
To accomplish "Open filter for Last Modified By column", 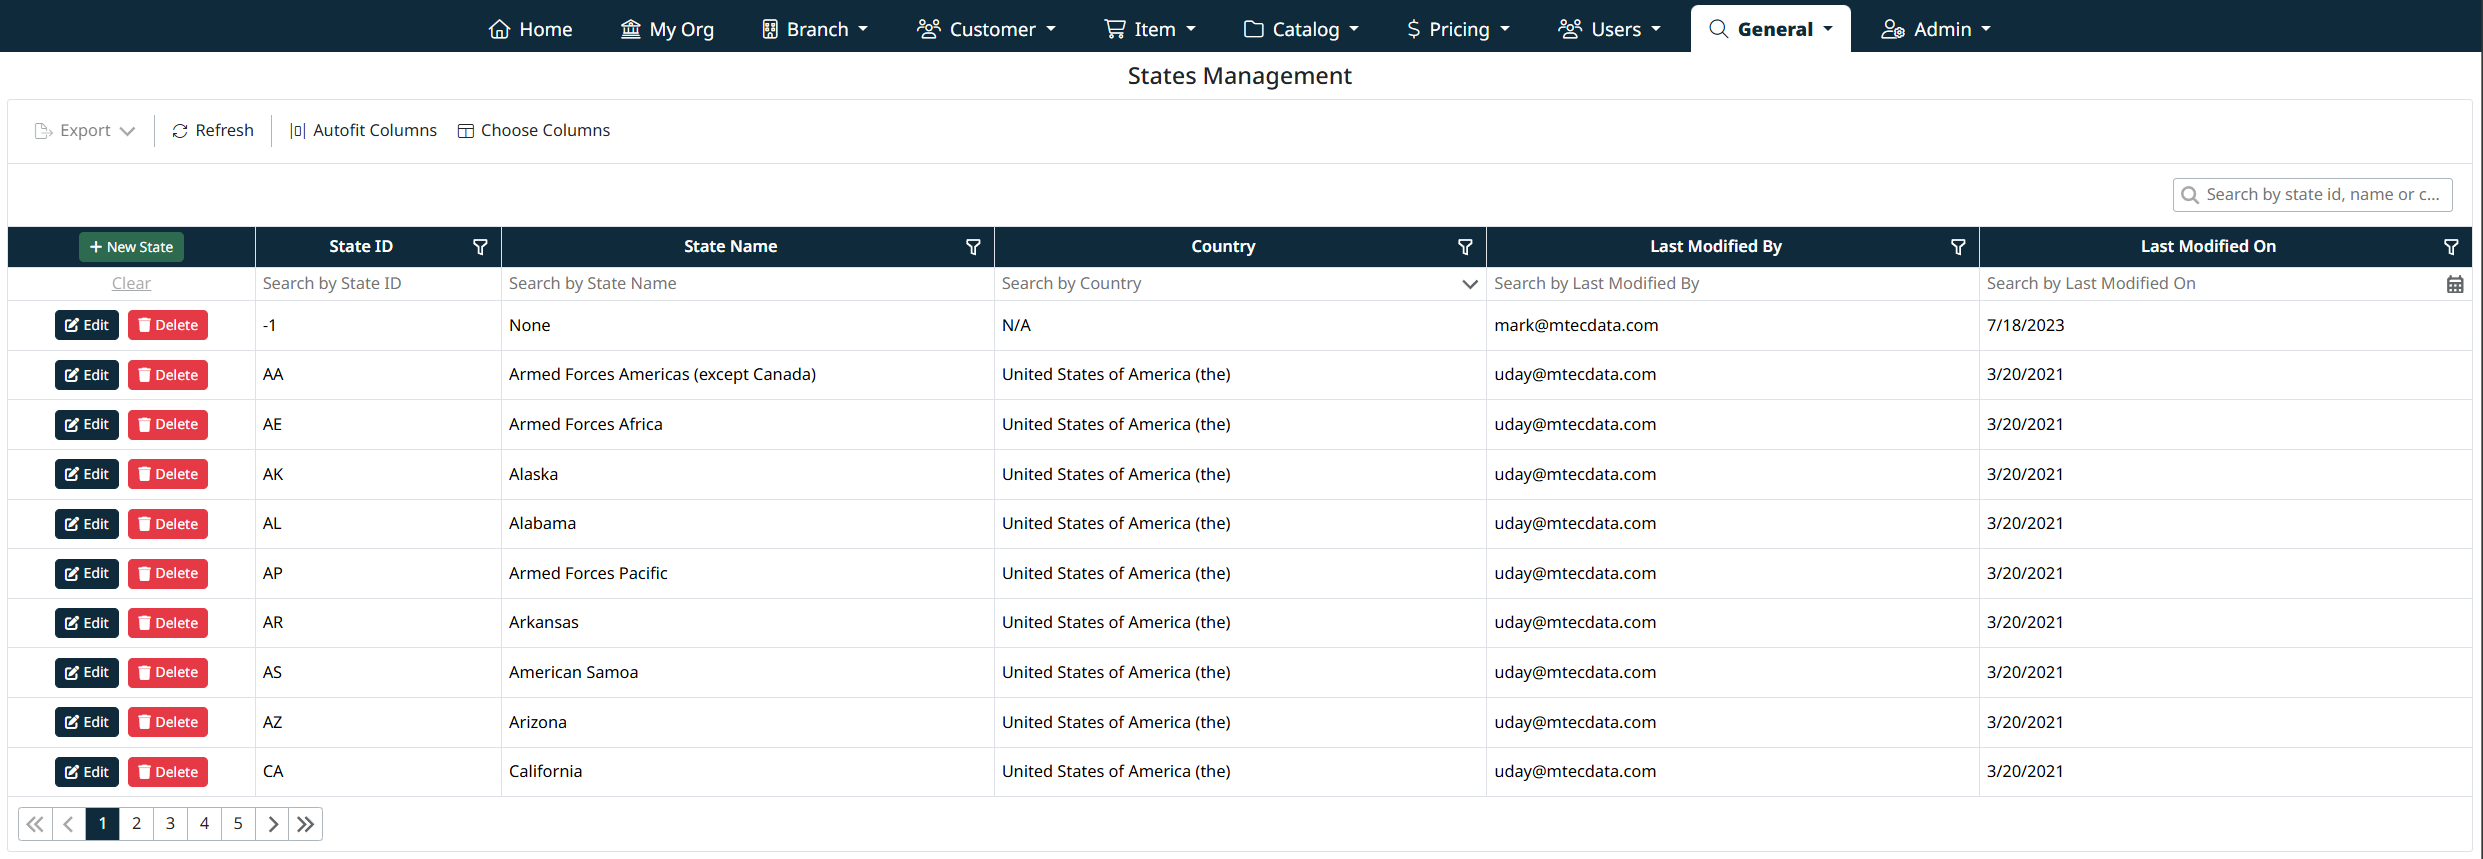I will click(x=1958, y=247).
